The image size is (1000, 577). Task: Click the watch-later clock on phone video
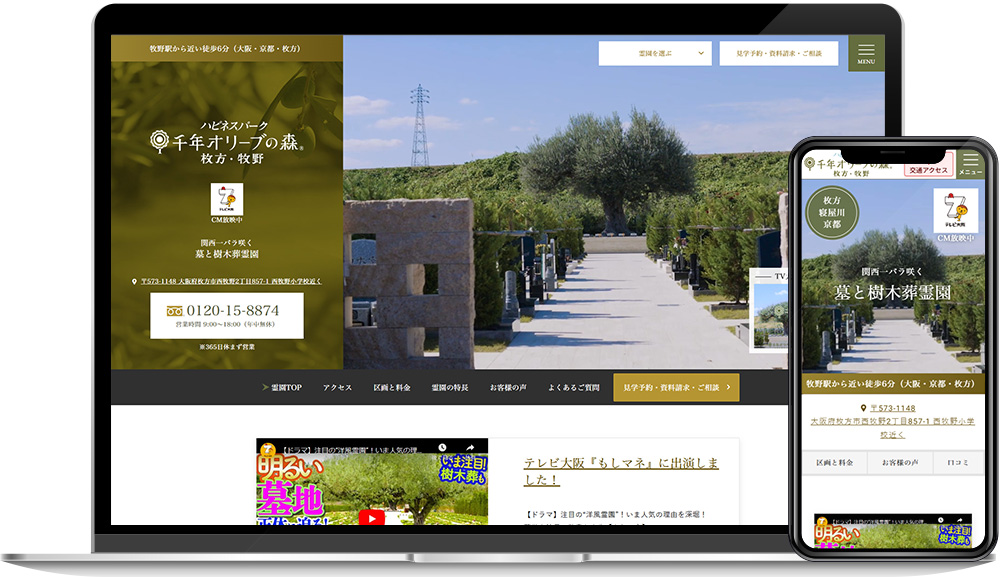click(x=941, y=520)
